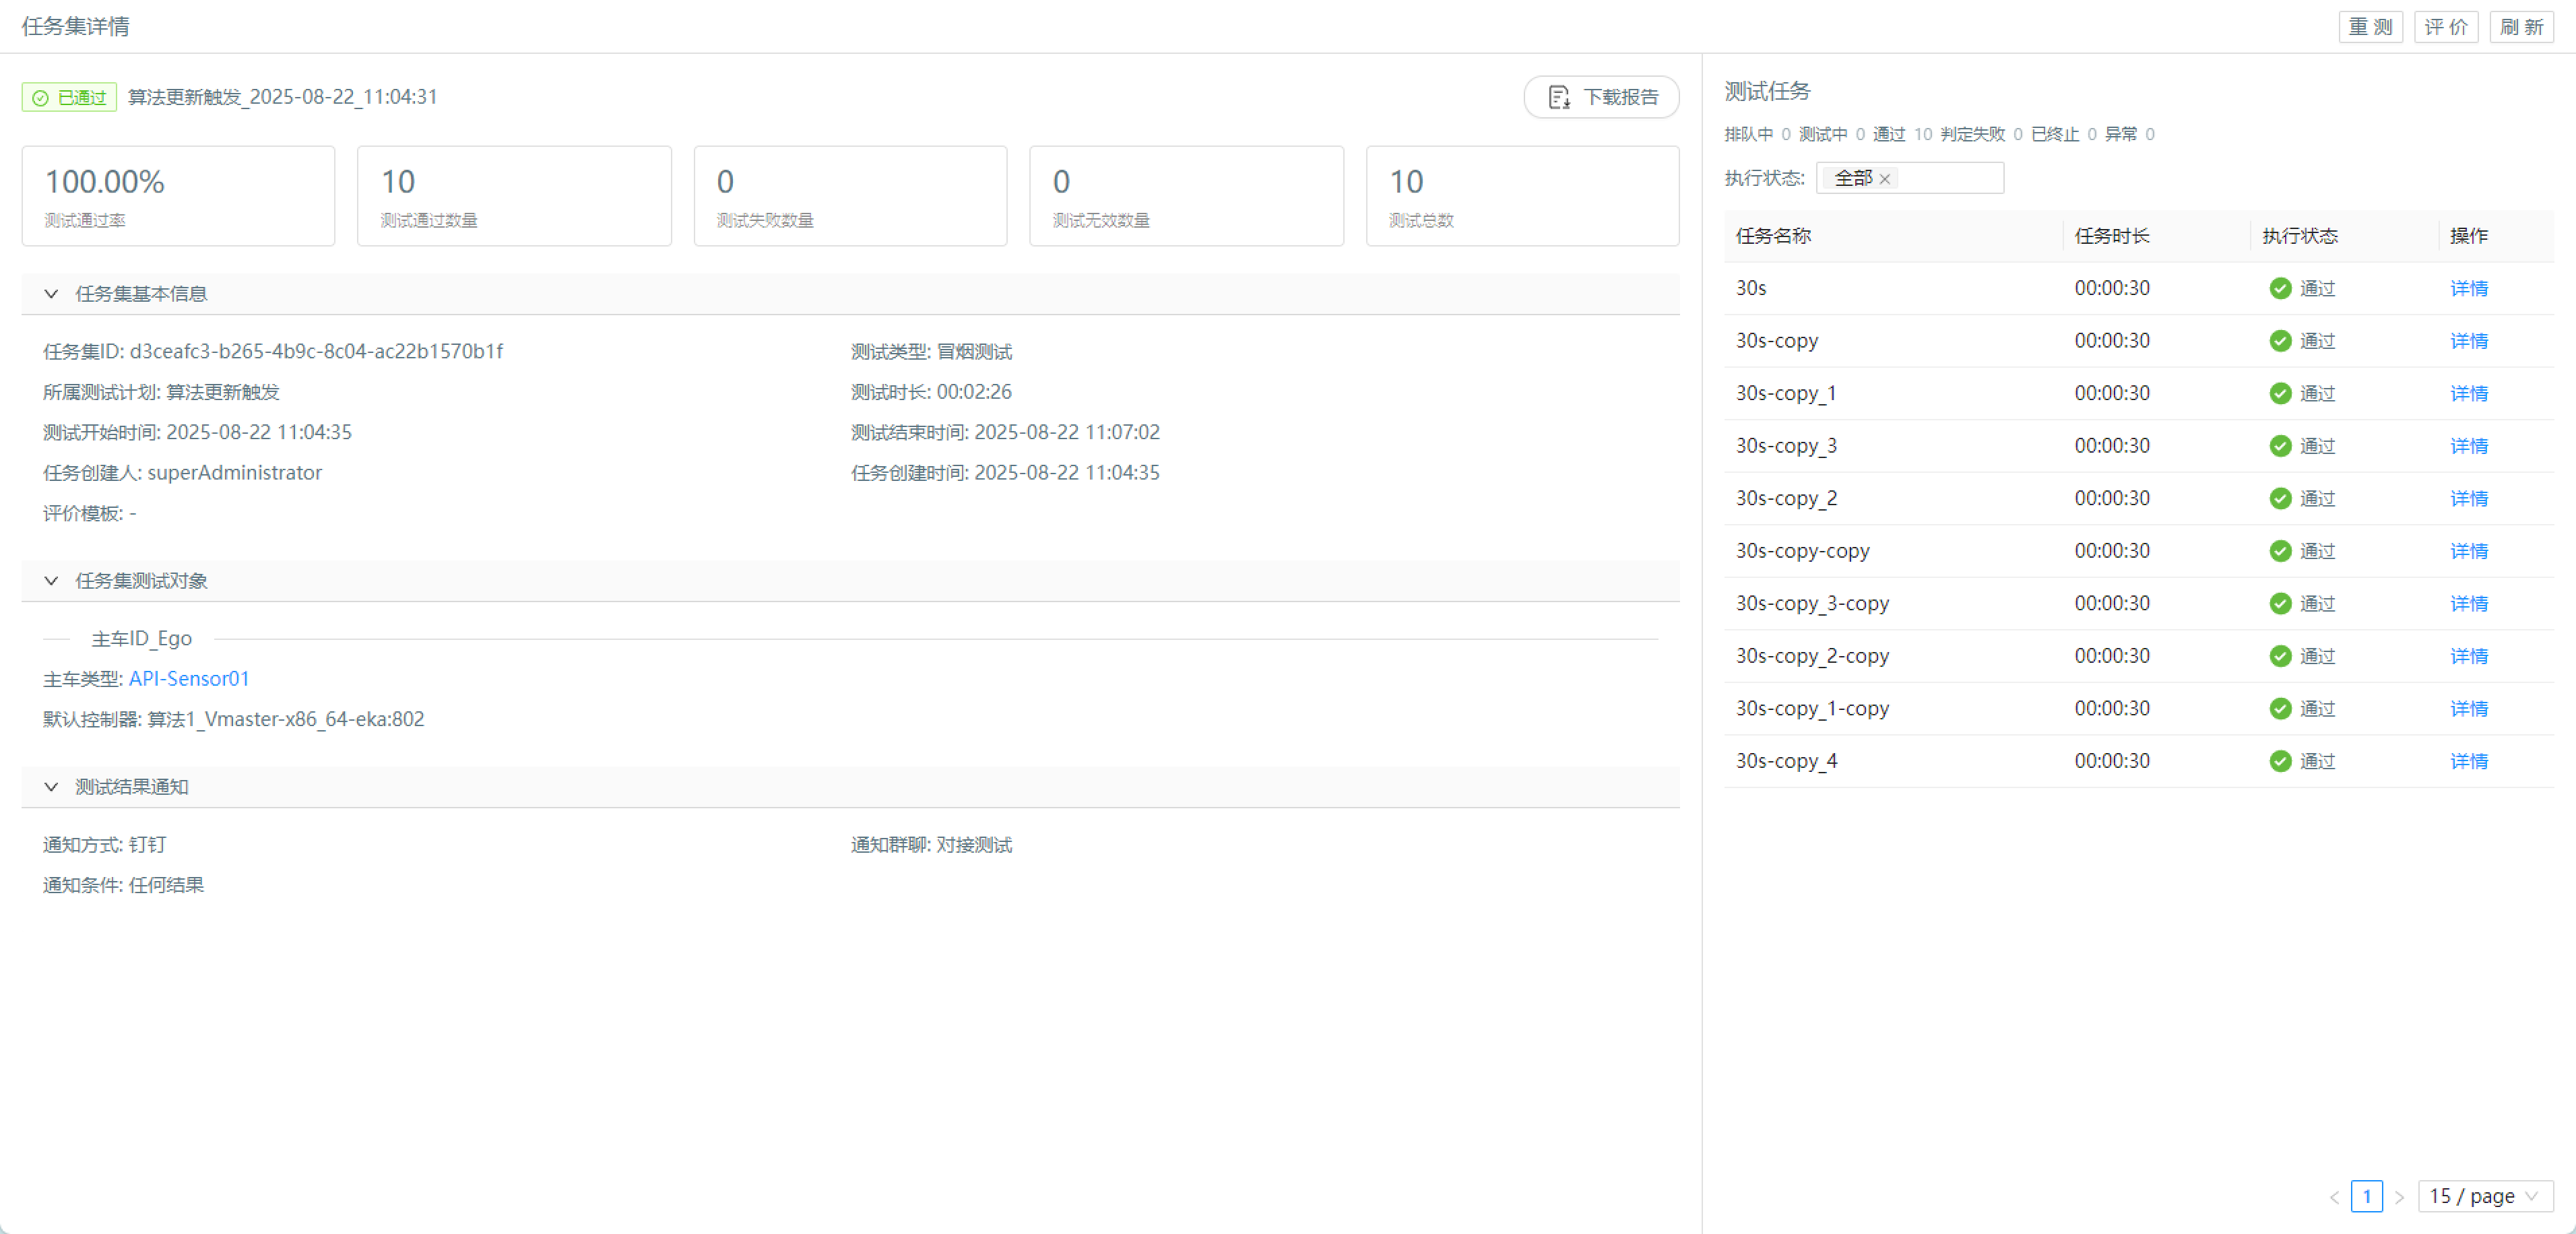Image resolution: width=2576 pixels, height=1234 pixels.
Task: Click the 评价 evaluate button
Action: 2446,27
